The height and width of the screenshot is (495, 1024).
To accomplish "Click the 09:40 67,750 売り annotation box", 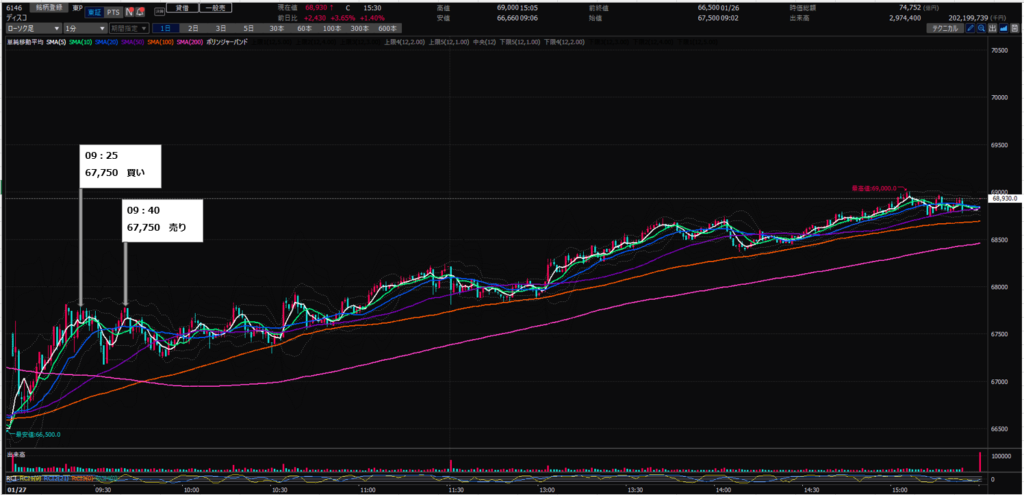I will click(x=164, y=219).
